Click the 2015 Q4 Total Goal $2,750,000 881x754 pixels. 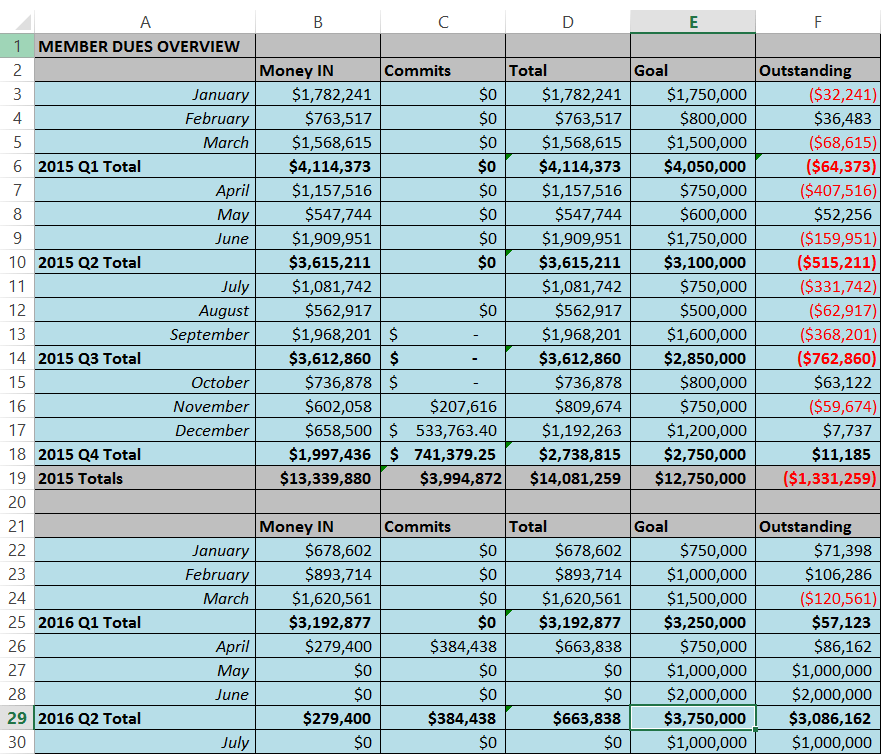(692, 454)
